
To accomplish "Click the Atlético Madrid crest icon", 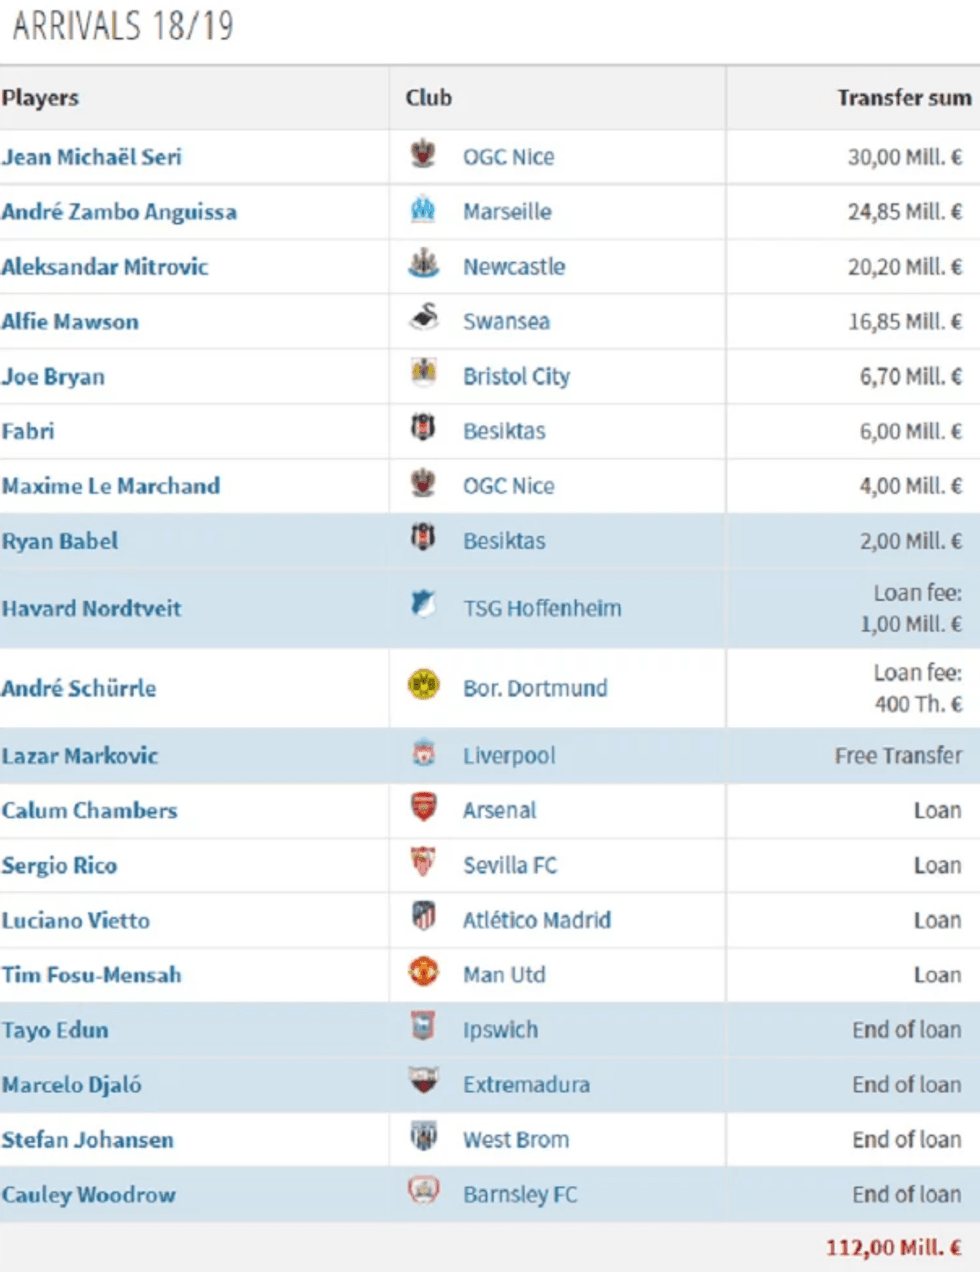I will [x=423, y=917].
